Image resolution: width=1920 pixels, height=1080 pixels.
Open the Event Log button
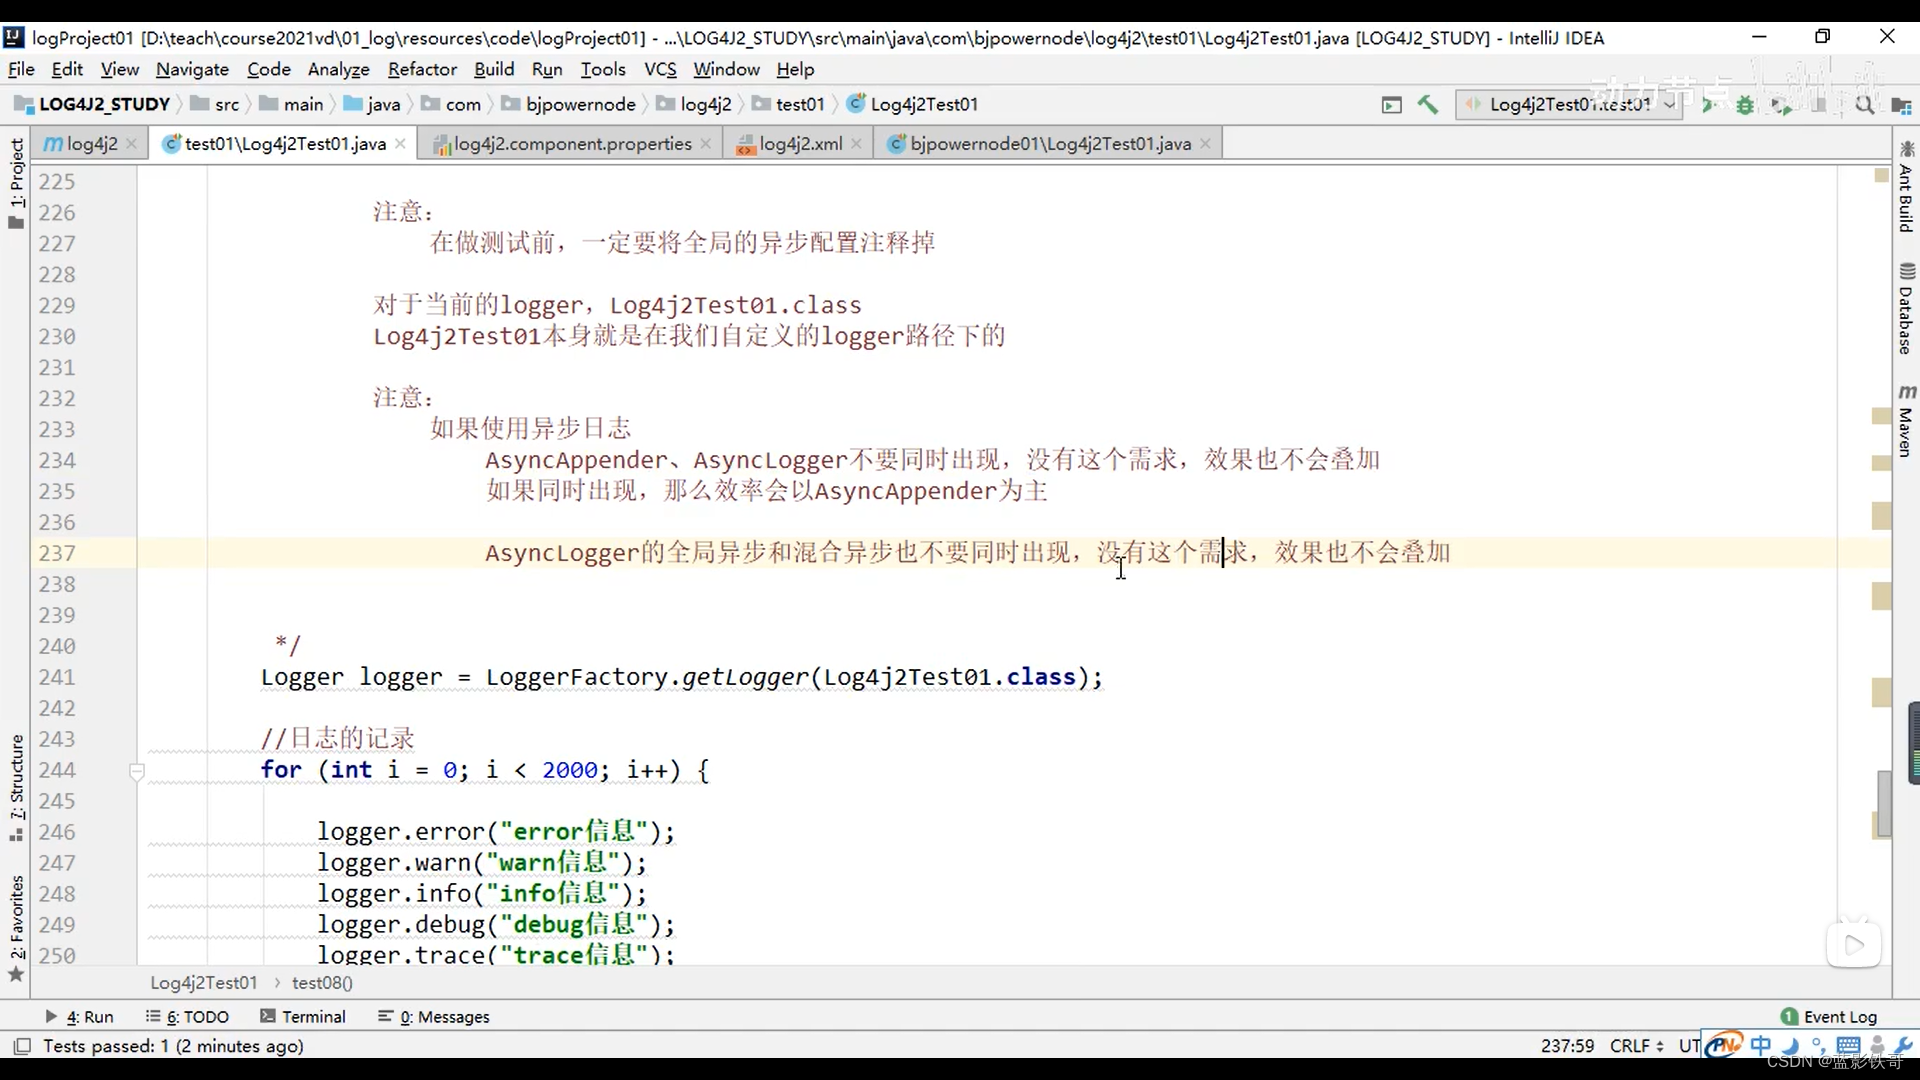[x=1829, y=1016]
